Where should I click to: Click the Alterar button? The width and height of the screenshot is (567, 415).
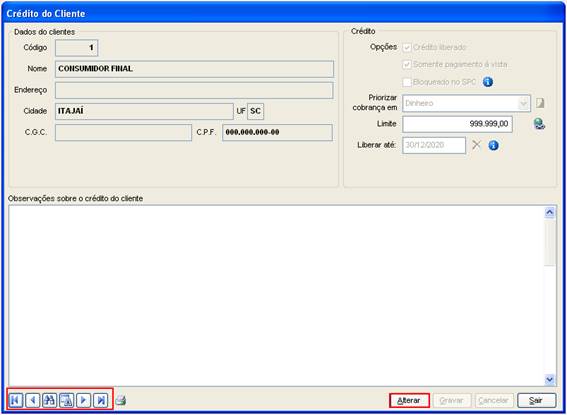pos(409,401)
